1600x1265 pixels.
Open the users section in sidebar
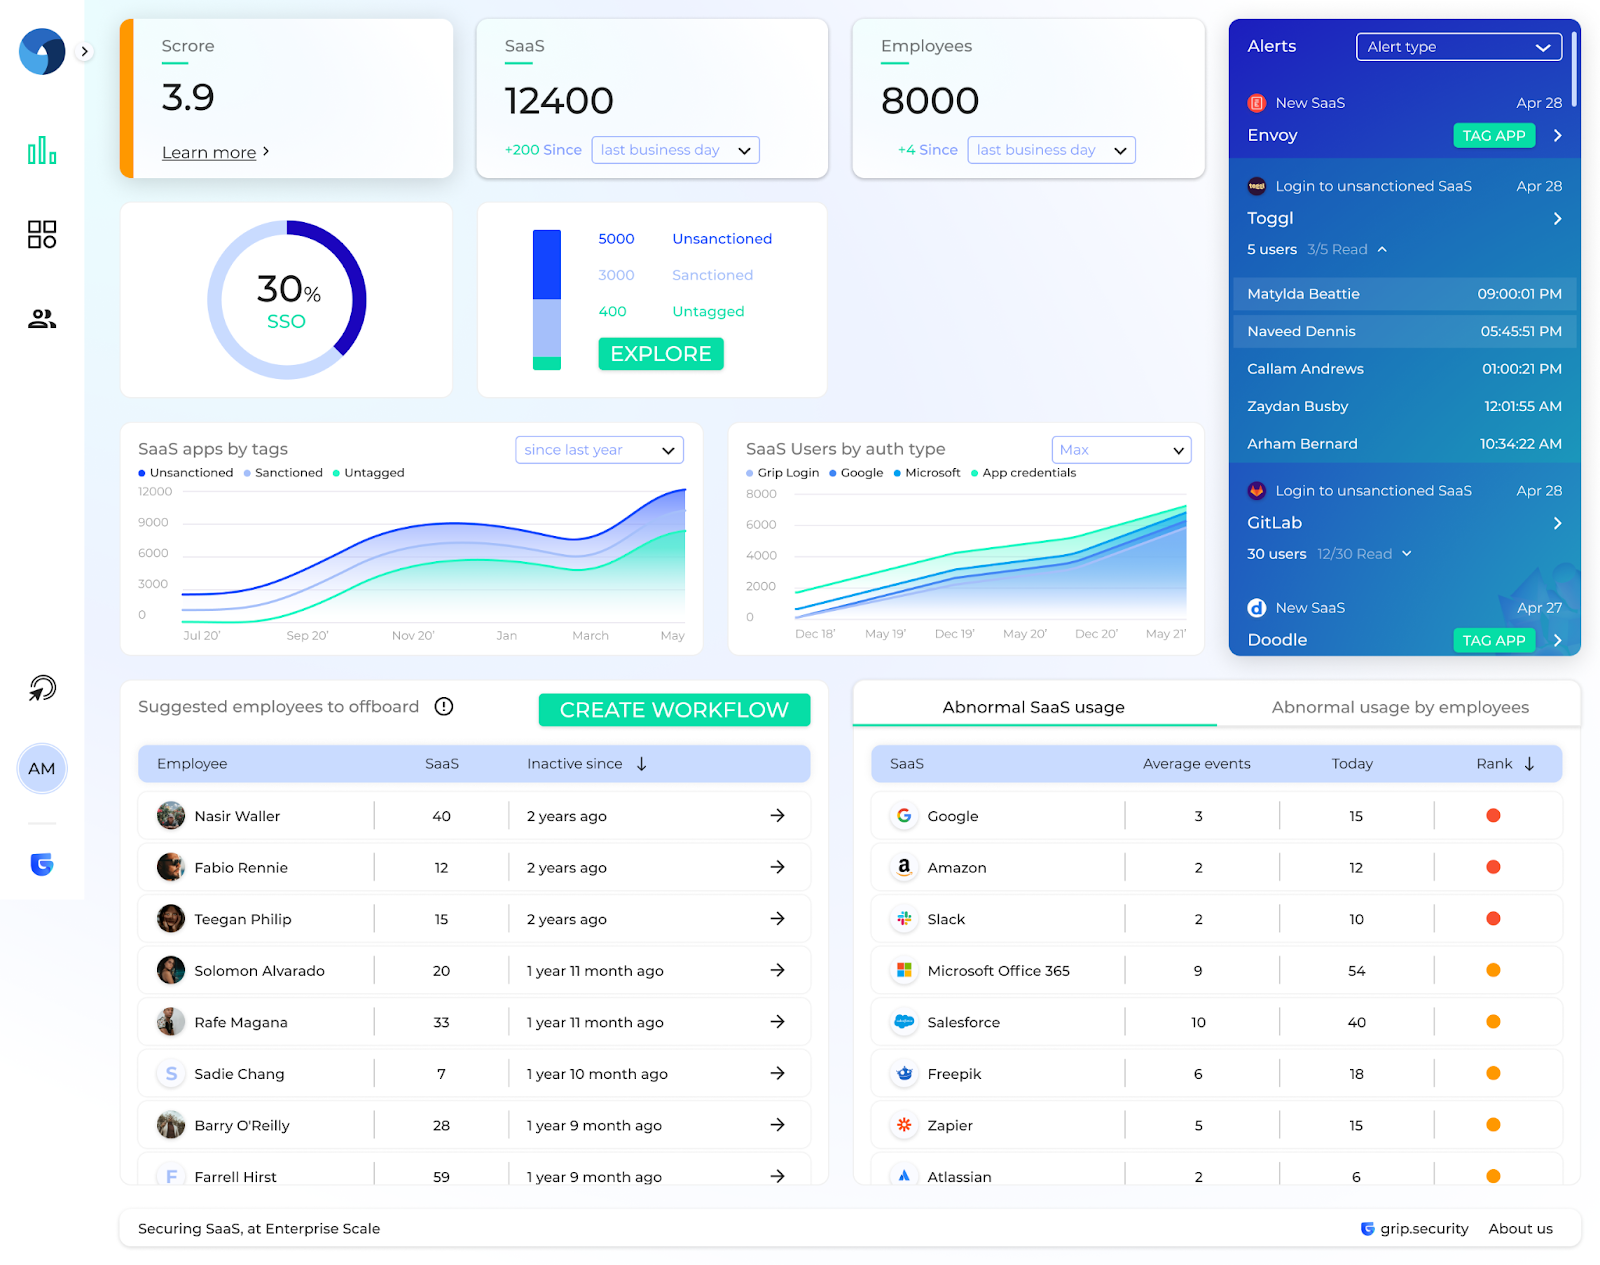click(x=41, y=318)
